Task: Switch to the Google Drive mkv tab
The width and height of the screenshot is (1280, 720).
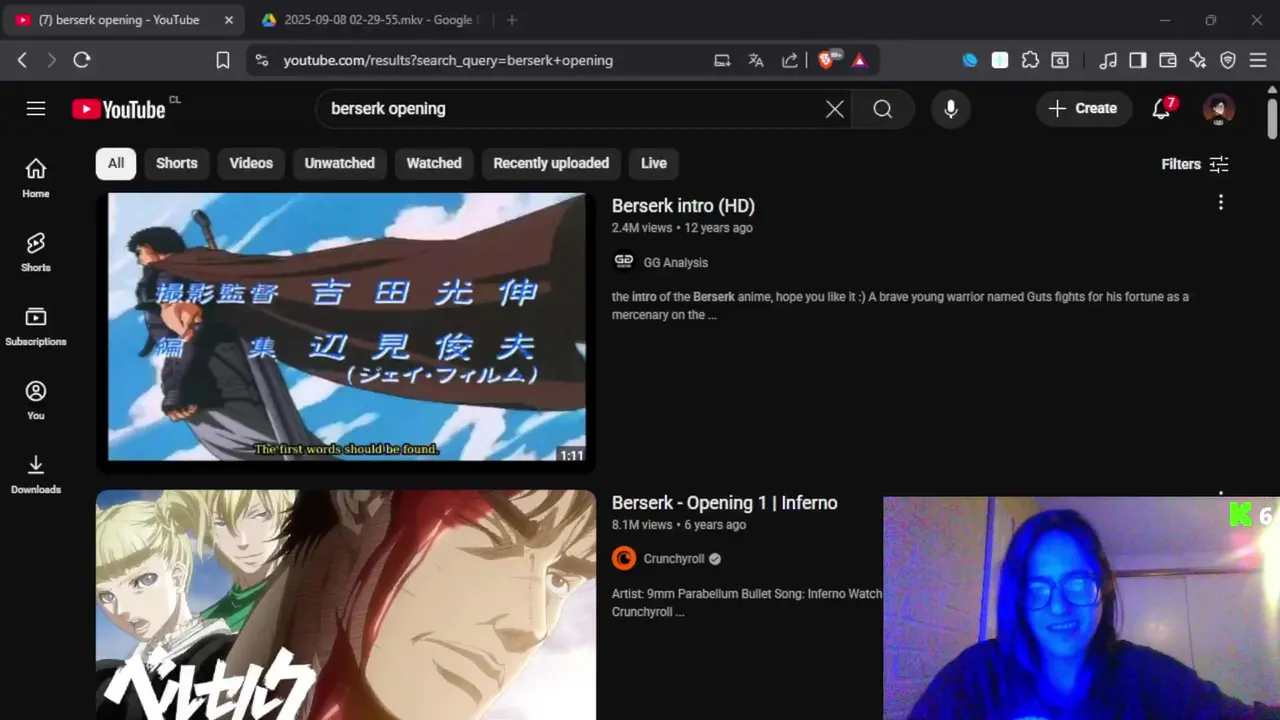Action: [370, 20]
